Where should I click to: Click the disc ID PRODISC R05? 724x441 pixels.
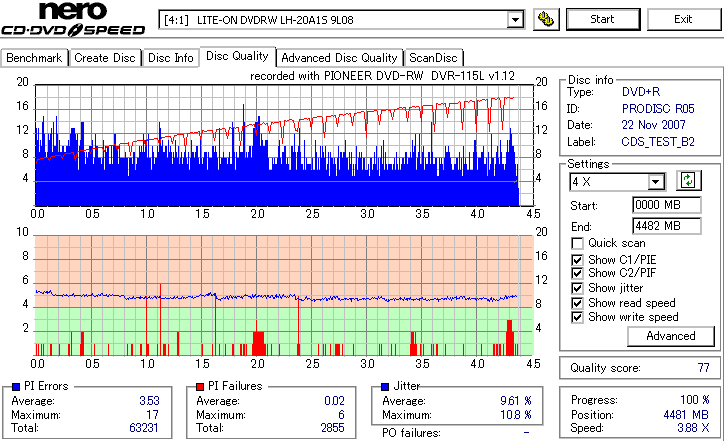coord(658,109)
